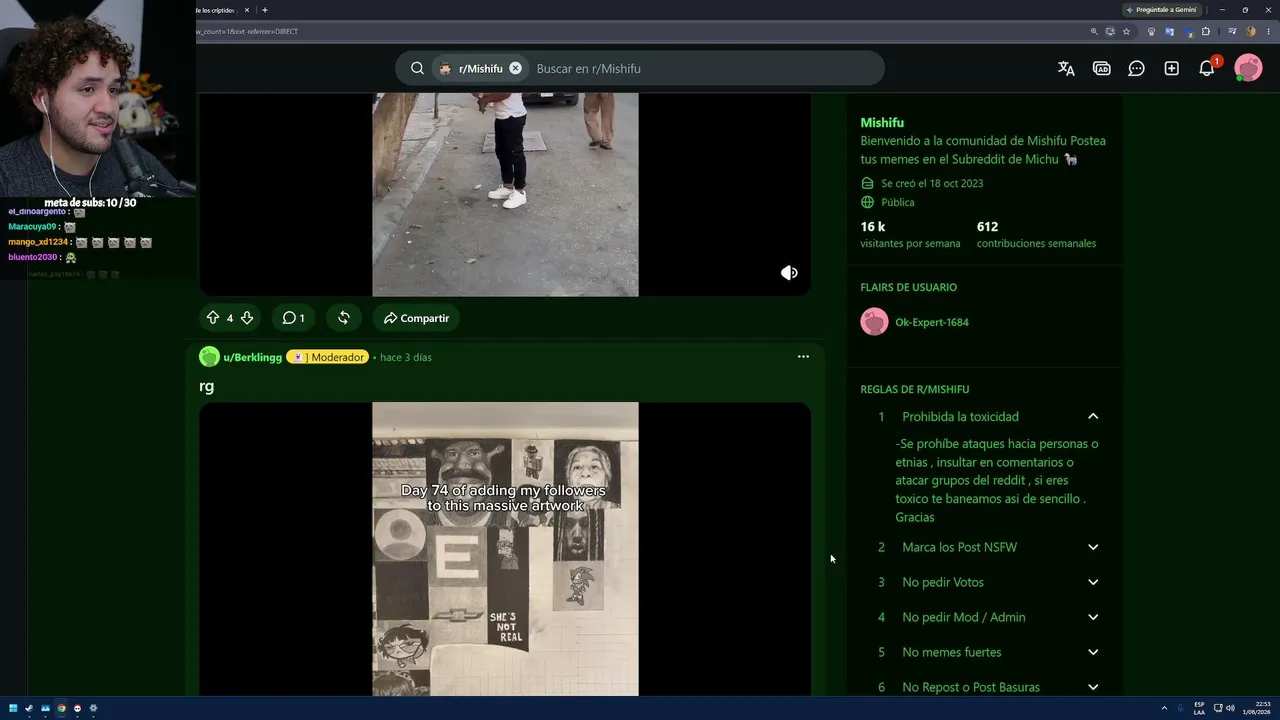Click the Mishifu community title
Image resolution: width=1280 pixels, height=720 pixels.
(882, 123)
